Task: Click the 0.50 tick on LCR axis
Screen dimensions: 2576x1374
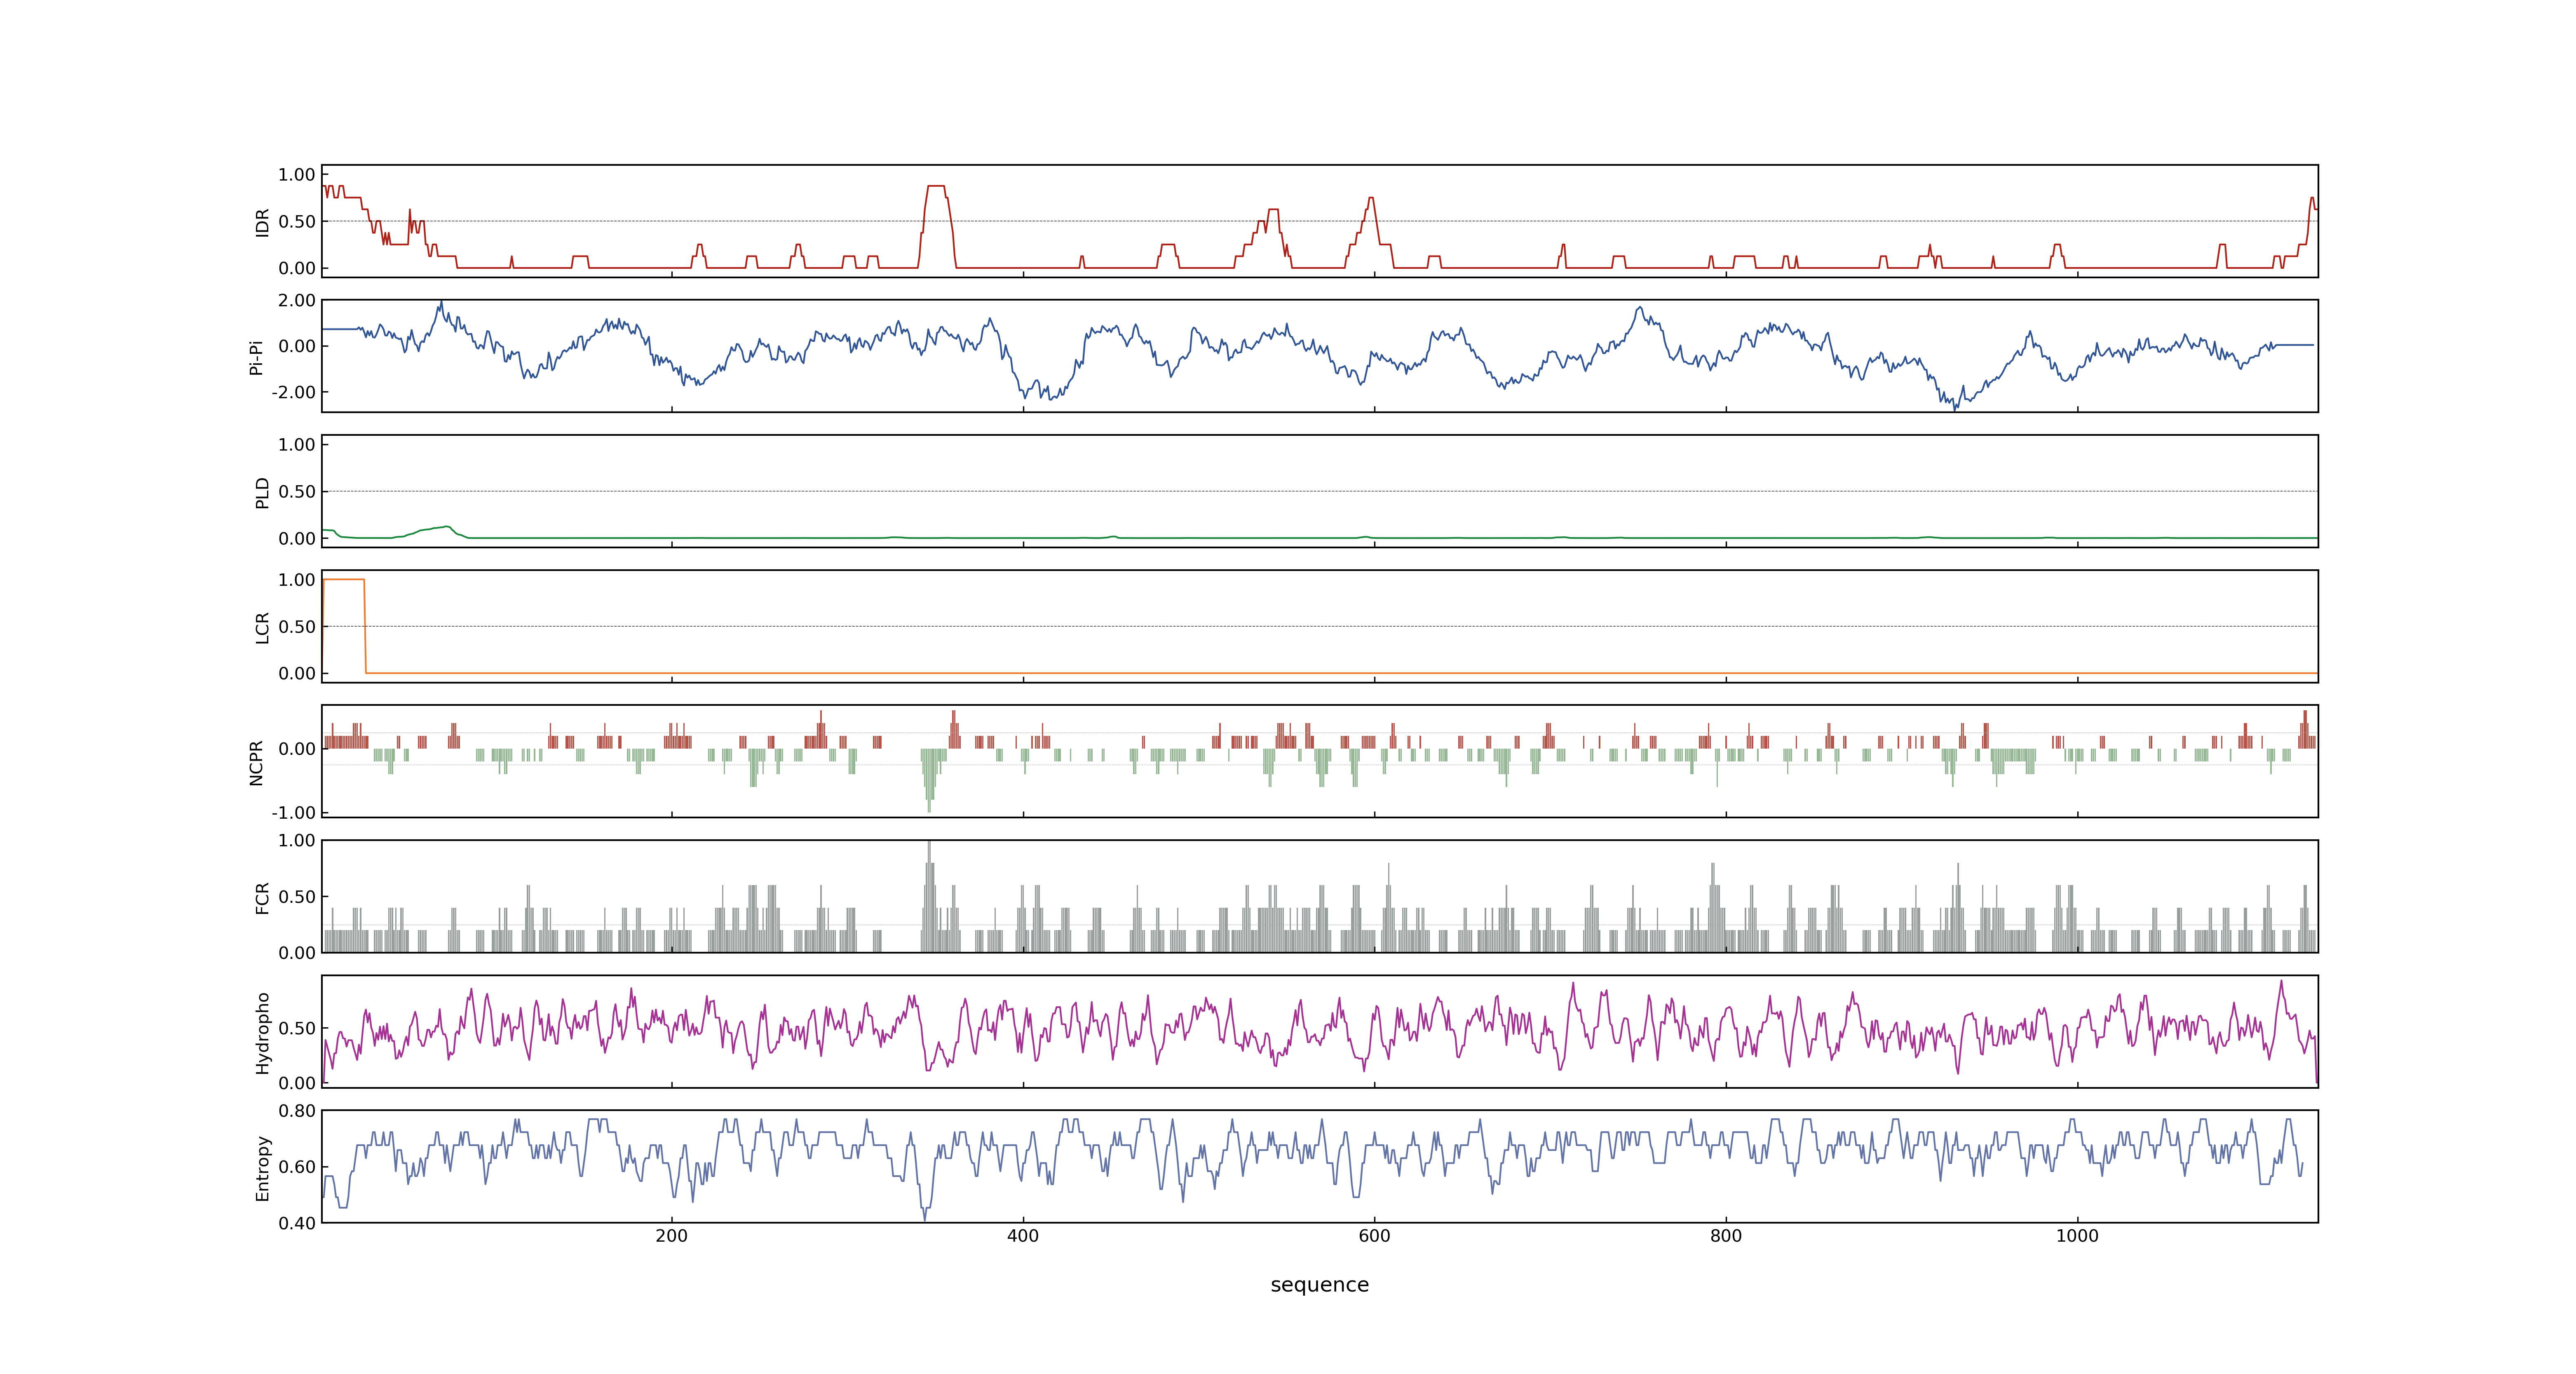Action: [x=297, y=627]
